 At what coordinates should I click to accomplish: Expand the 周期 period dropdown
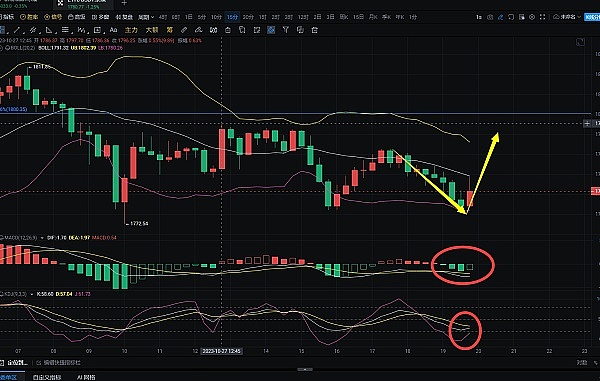point(146,17)
